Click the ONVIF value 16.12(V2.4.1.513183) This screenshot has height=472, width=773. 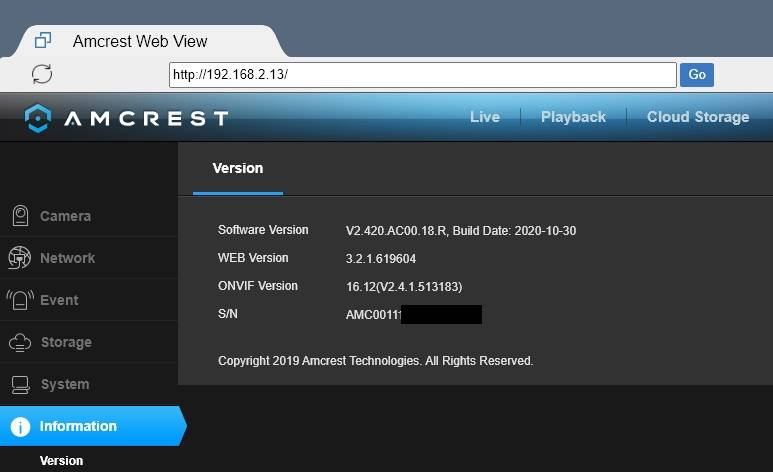pos(404,287)
